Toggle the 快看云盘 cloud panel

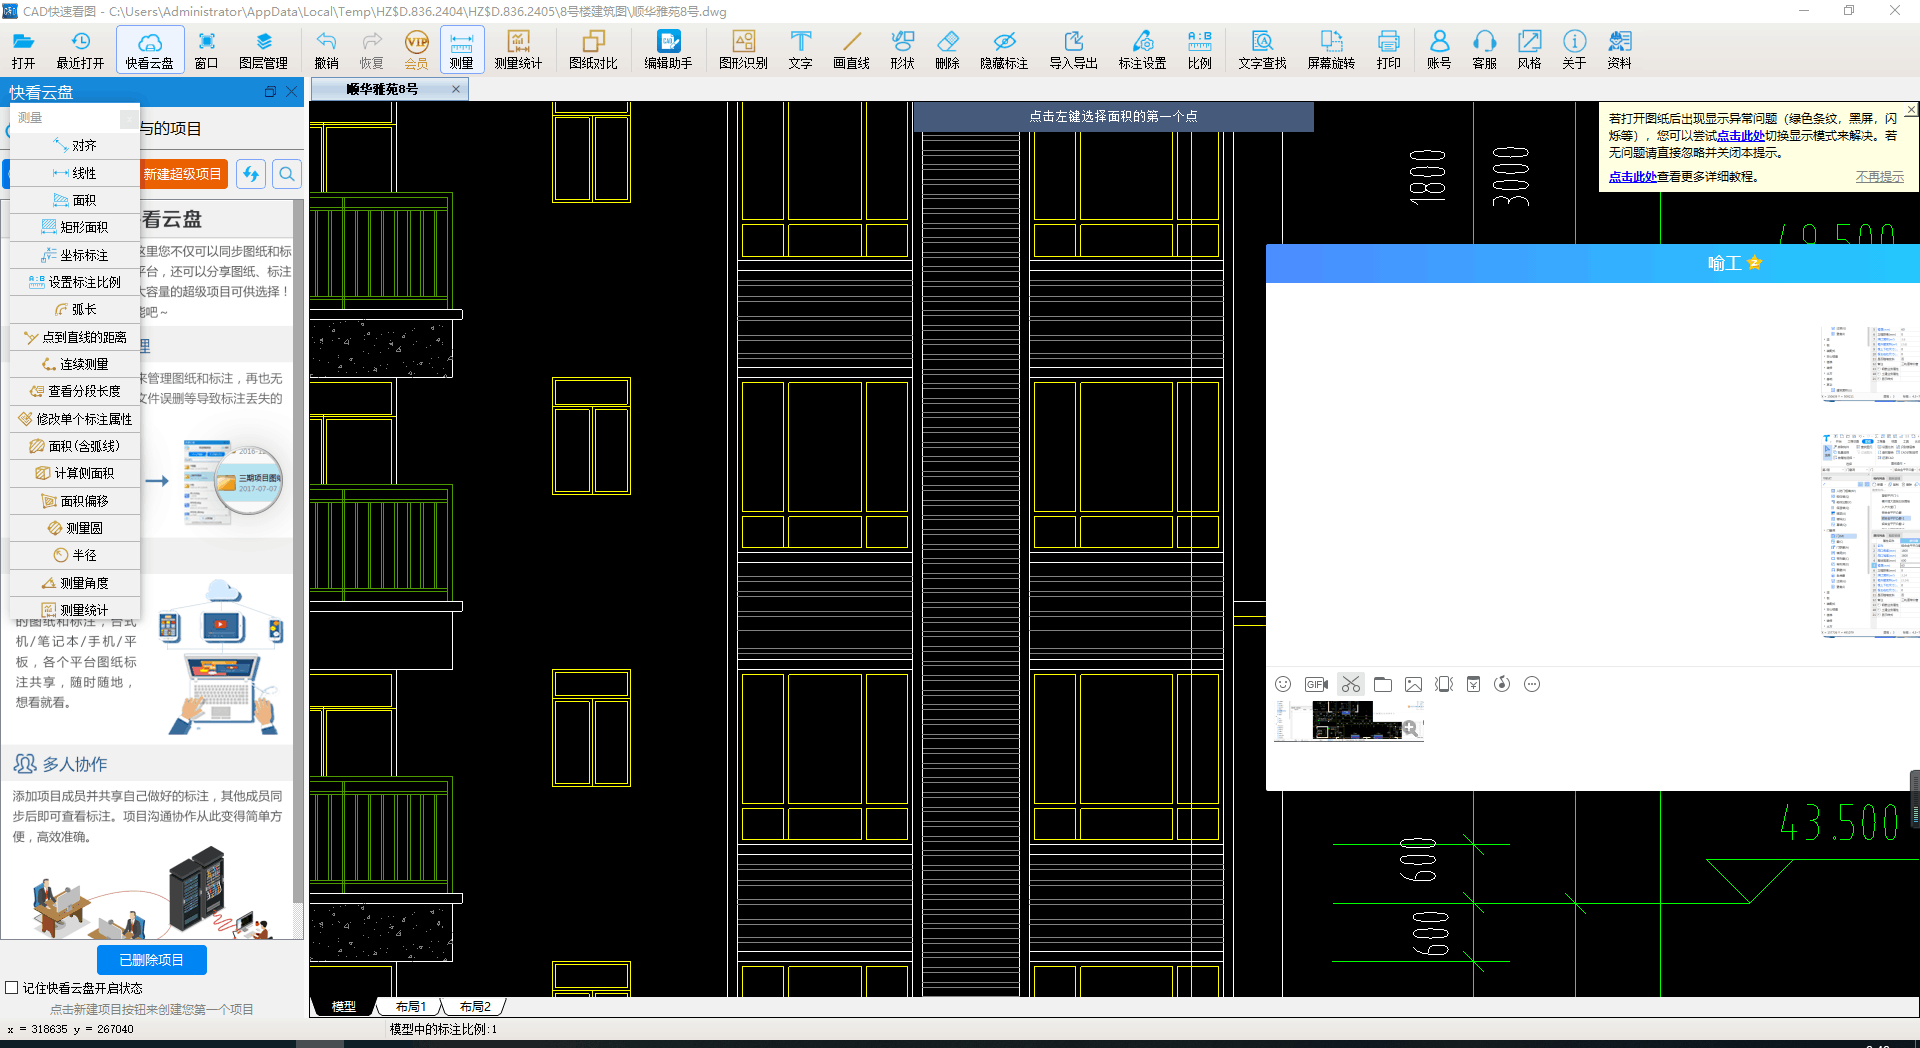pyautogui.click(x=150, y=49)
